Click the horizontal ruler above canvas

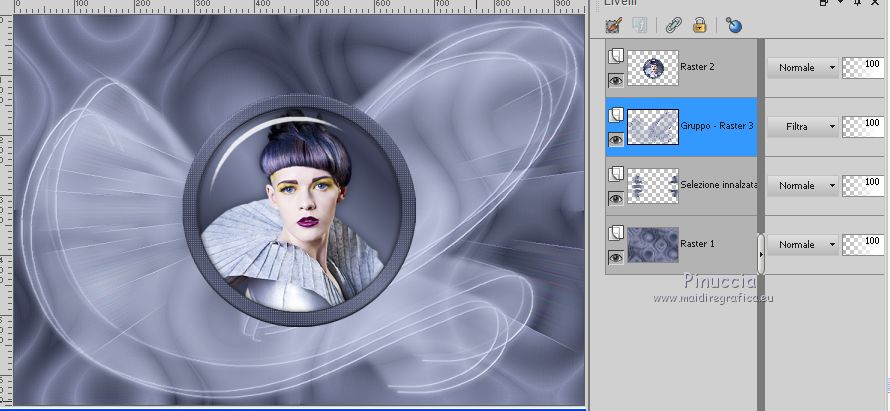pyautogui.click(x=299, y=6)
